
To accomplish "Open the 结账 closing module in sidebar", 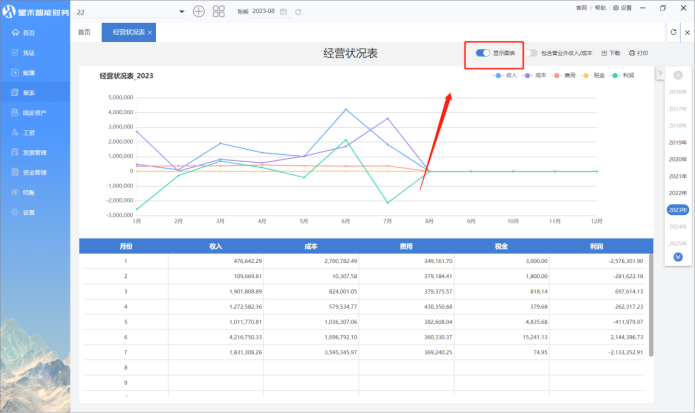I will [29, 192].
